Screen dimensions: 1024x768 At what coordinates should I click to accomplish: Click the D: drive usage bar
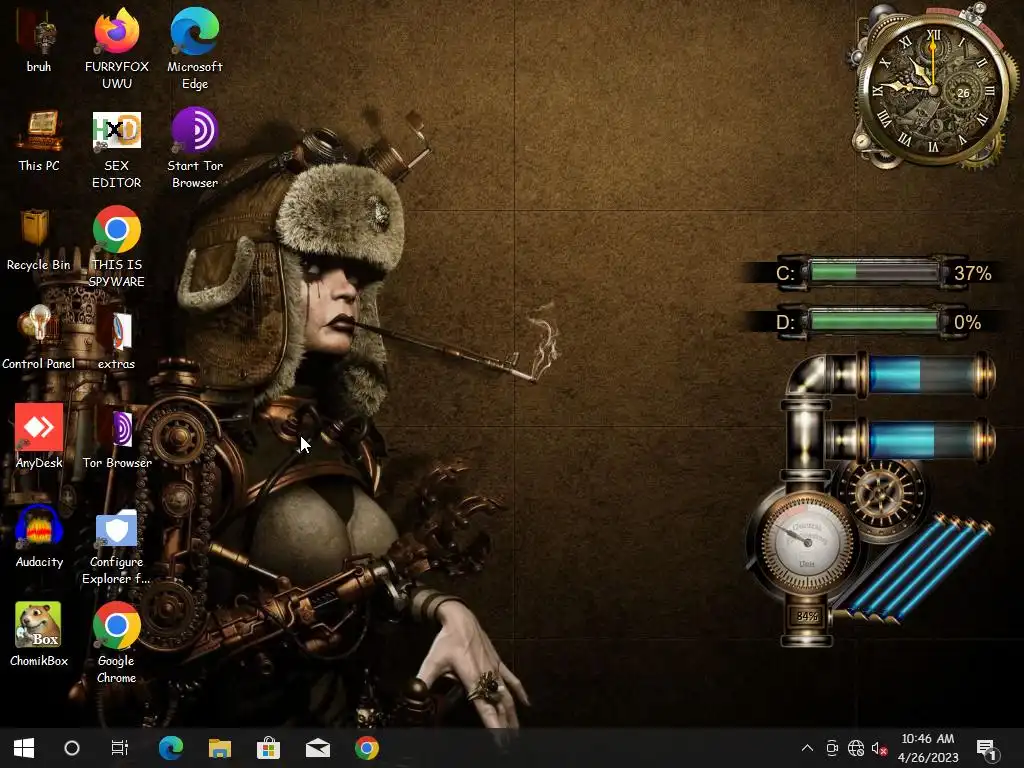point(874,321)
